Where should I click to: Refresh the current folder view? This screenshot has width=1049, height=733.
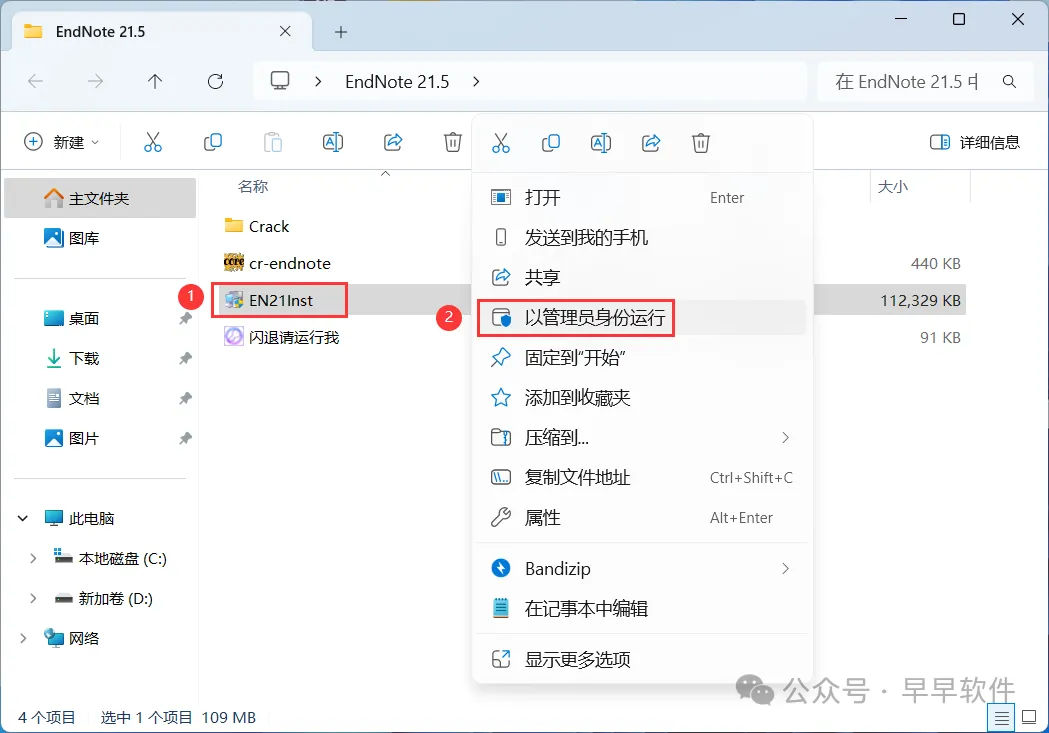coord(215,82)
